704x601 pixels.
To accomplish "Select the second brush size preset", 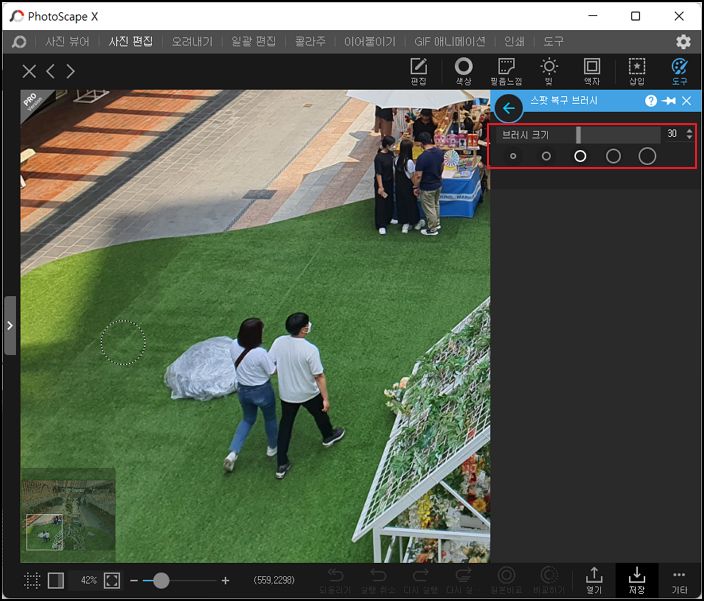I will coord(546,156).
